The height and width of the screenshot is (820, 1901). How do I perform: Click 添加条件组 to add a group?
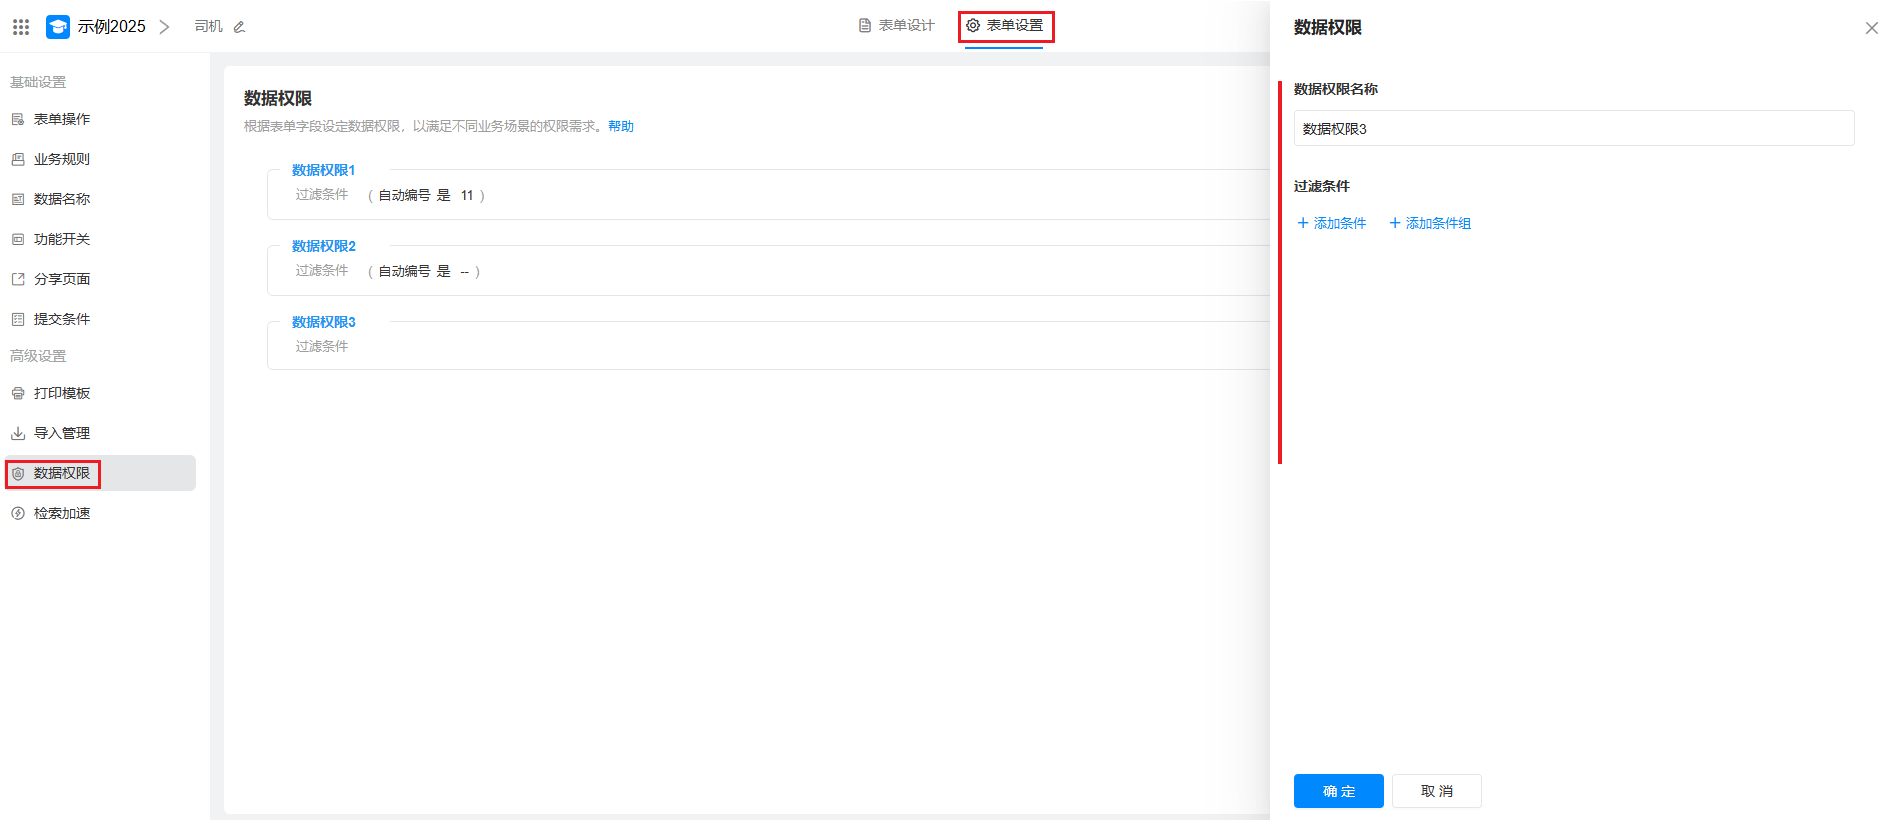[1430, 224]
